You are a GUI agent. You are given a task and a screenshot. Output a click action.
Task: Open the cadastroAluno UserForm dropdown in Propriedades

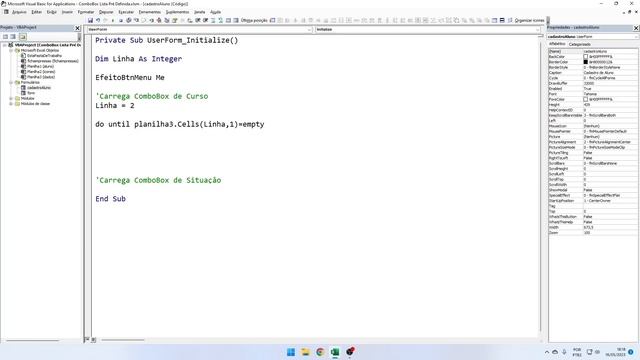click(x=593, y=37)
